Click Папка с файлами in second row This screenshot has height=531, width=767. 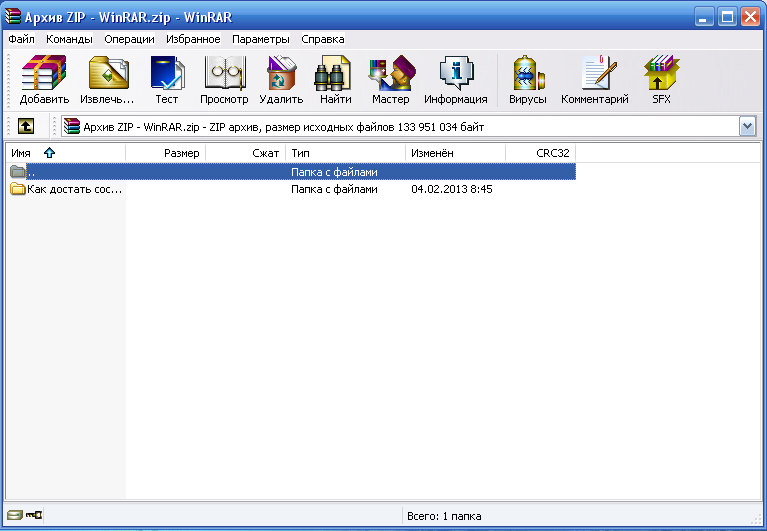pos(334,189)
